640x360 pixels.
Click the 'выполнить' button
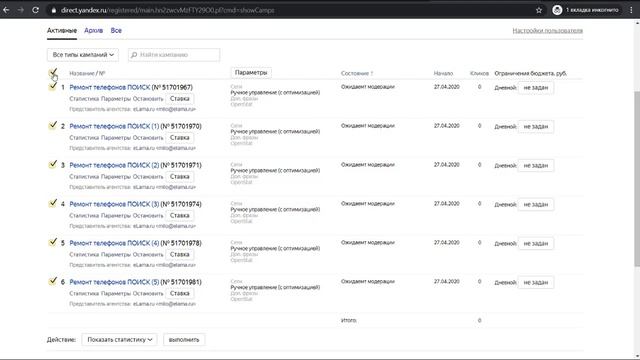[x=184, y=340]
